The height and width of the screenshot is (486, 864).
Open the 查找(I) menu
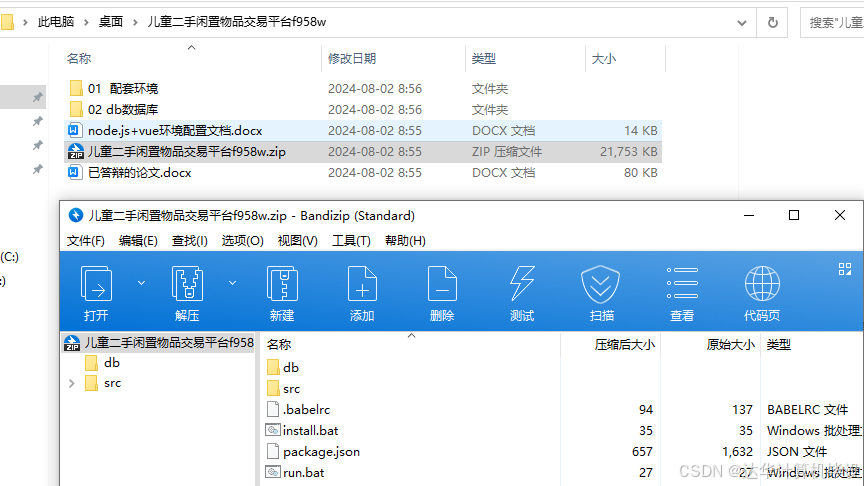click(x=190, y=241)
